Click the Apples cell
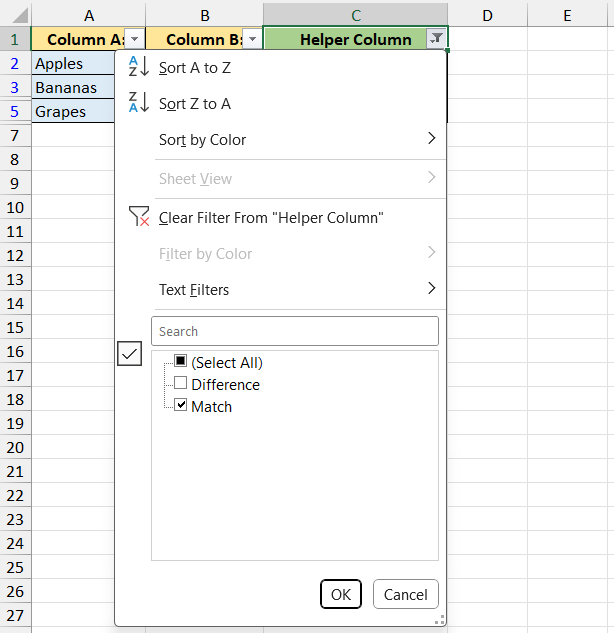 pyautogui.click(x=73, y=63)
